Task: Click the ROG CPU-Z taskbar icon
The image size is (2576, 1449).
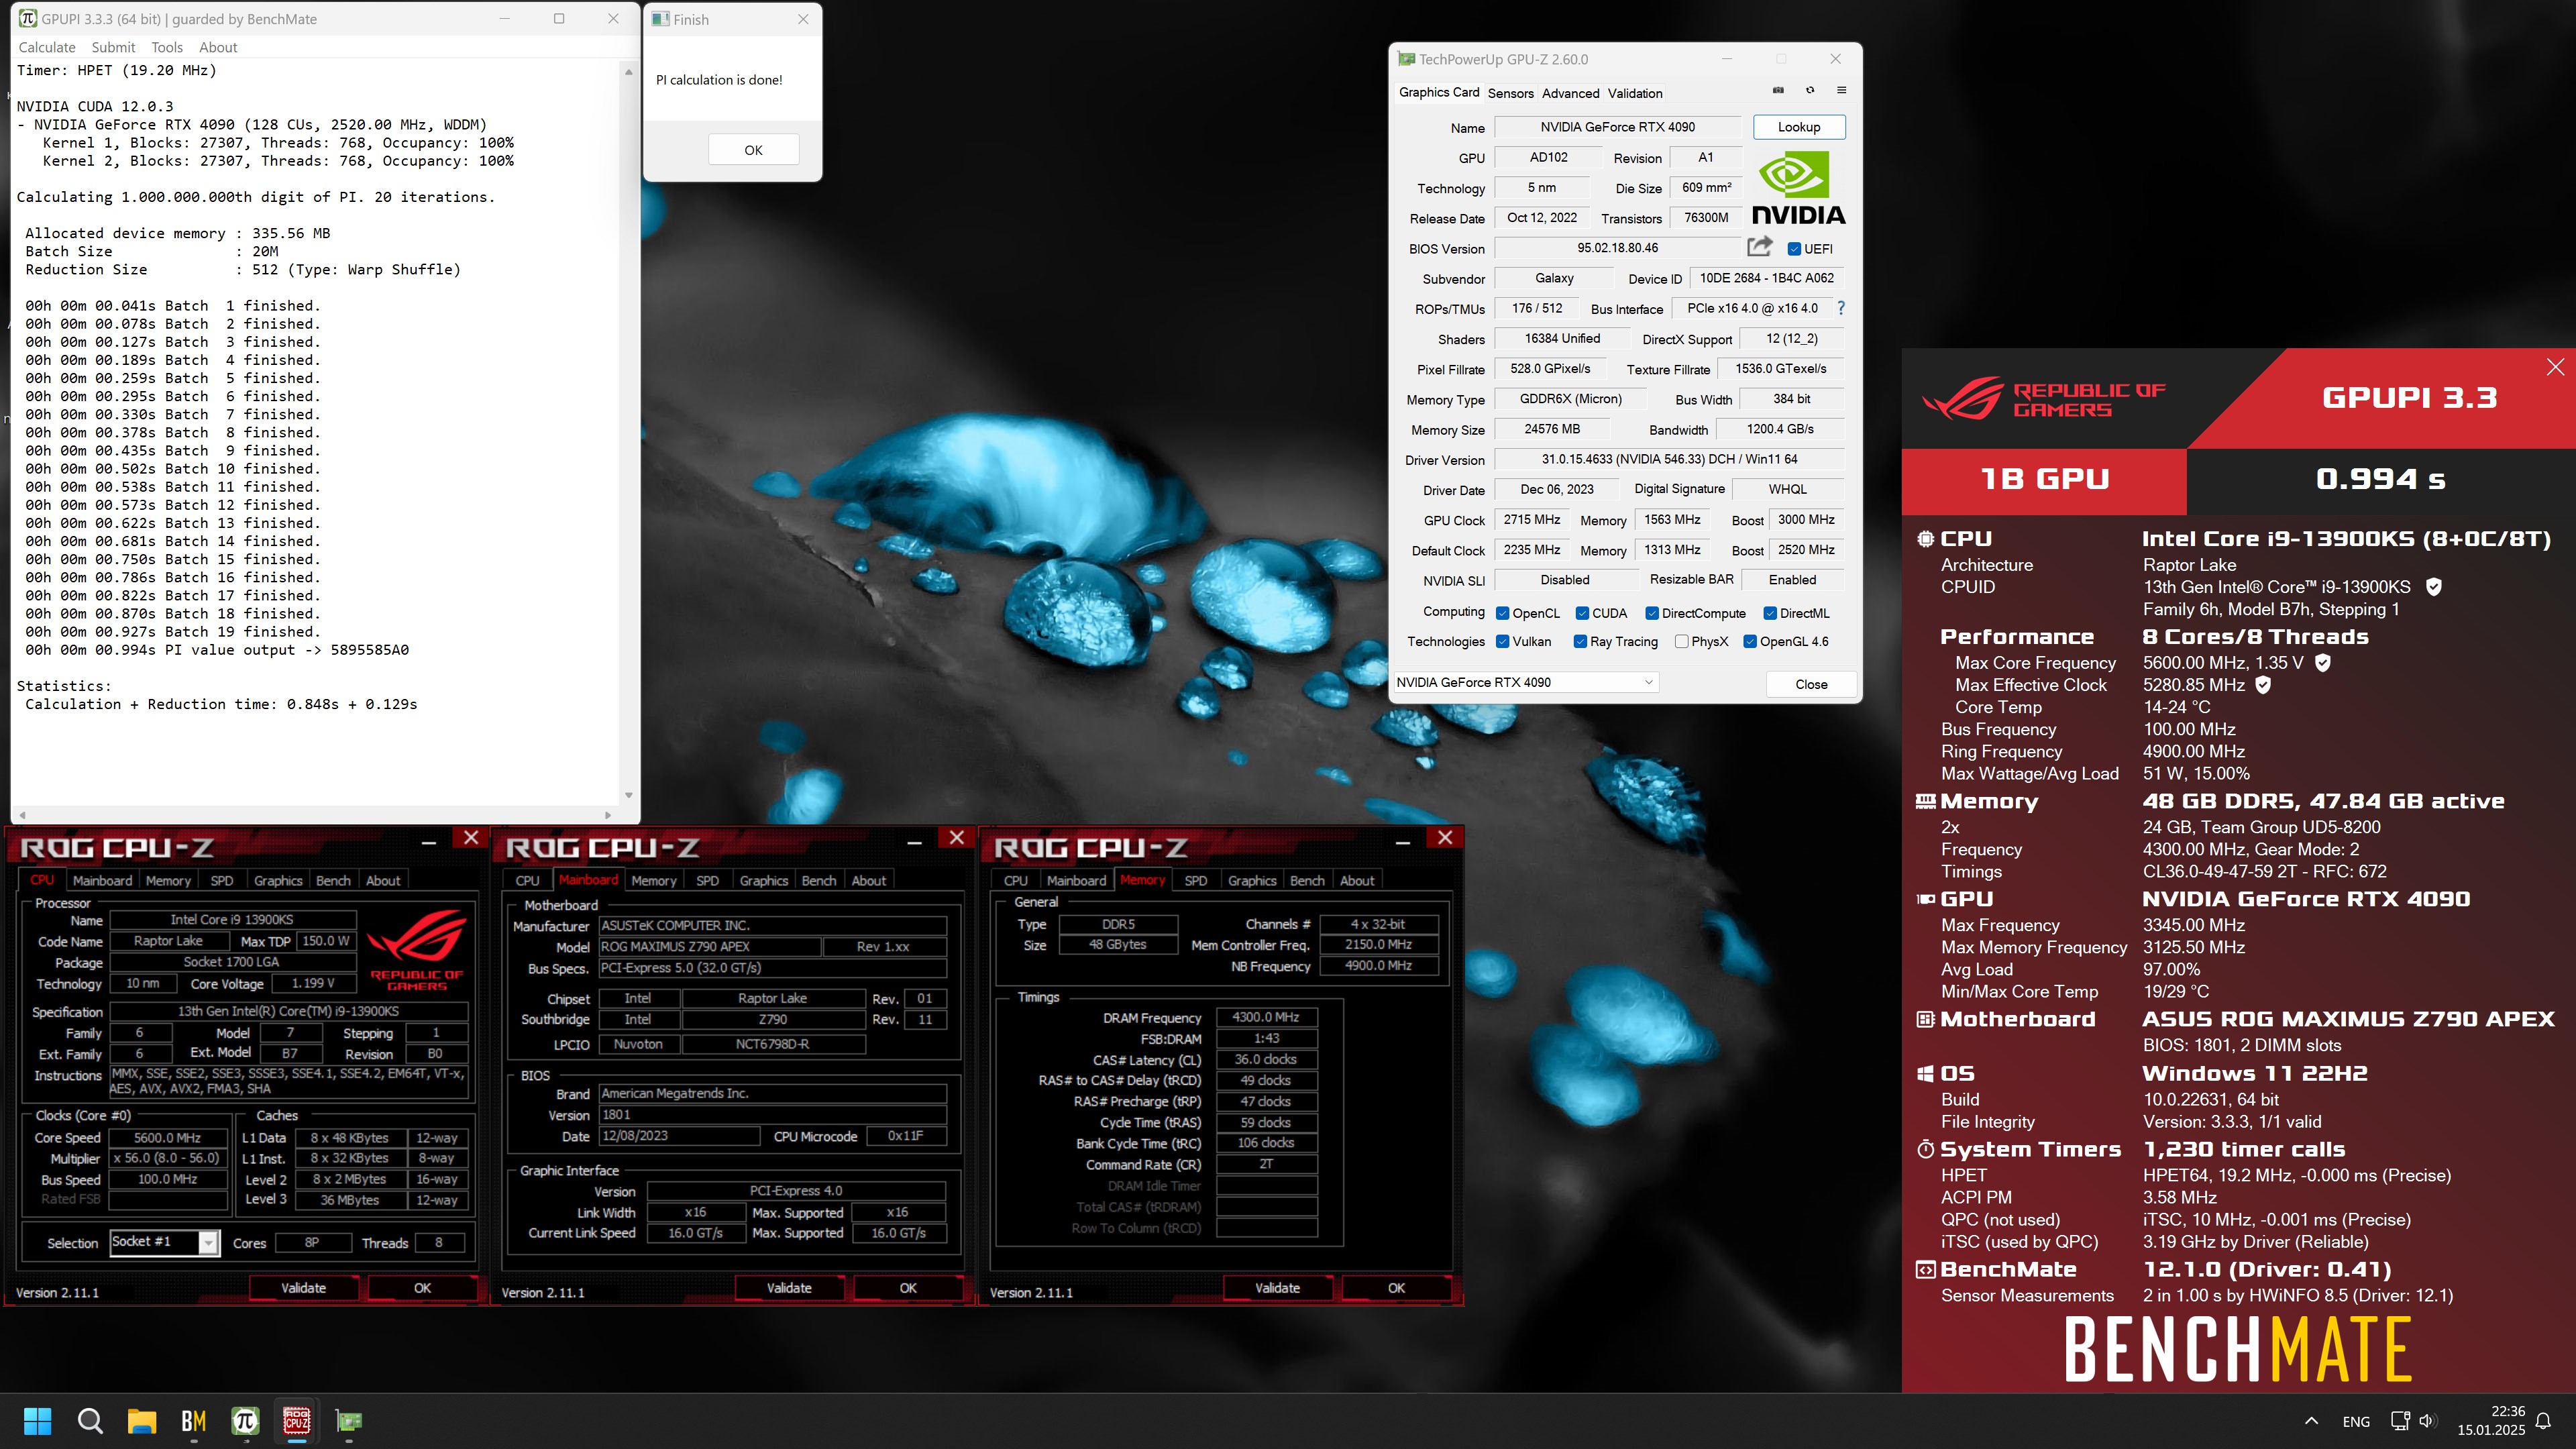Action: tap(297, 1421)
